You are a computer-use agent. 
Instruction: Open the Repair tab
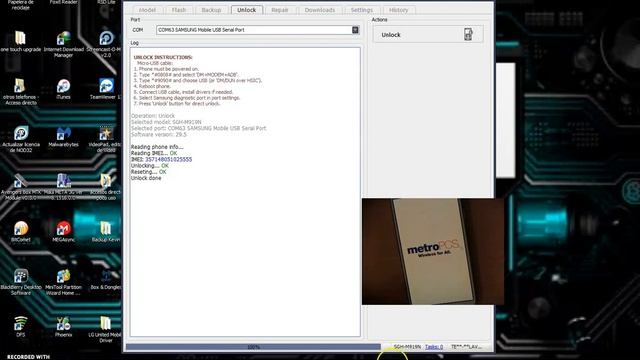click(280, 10)
